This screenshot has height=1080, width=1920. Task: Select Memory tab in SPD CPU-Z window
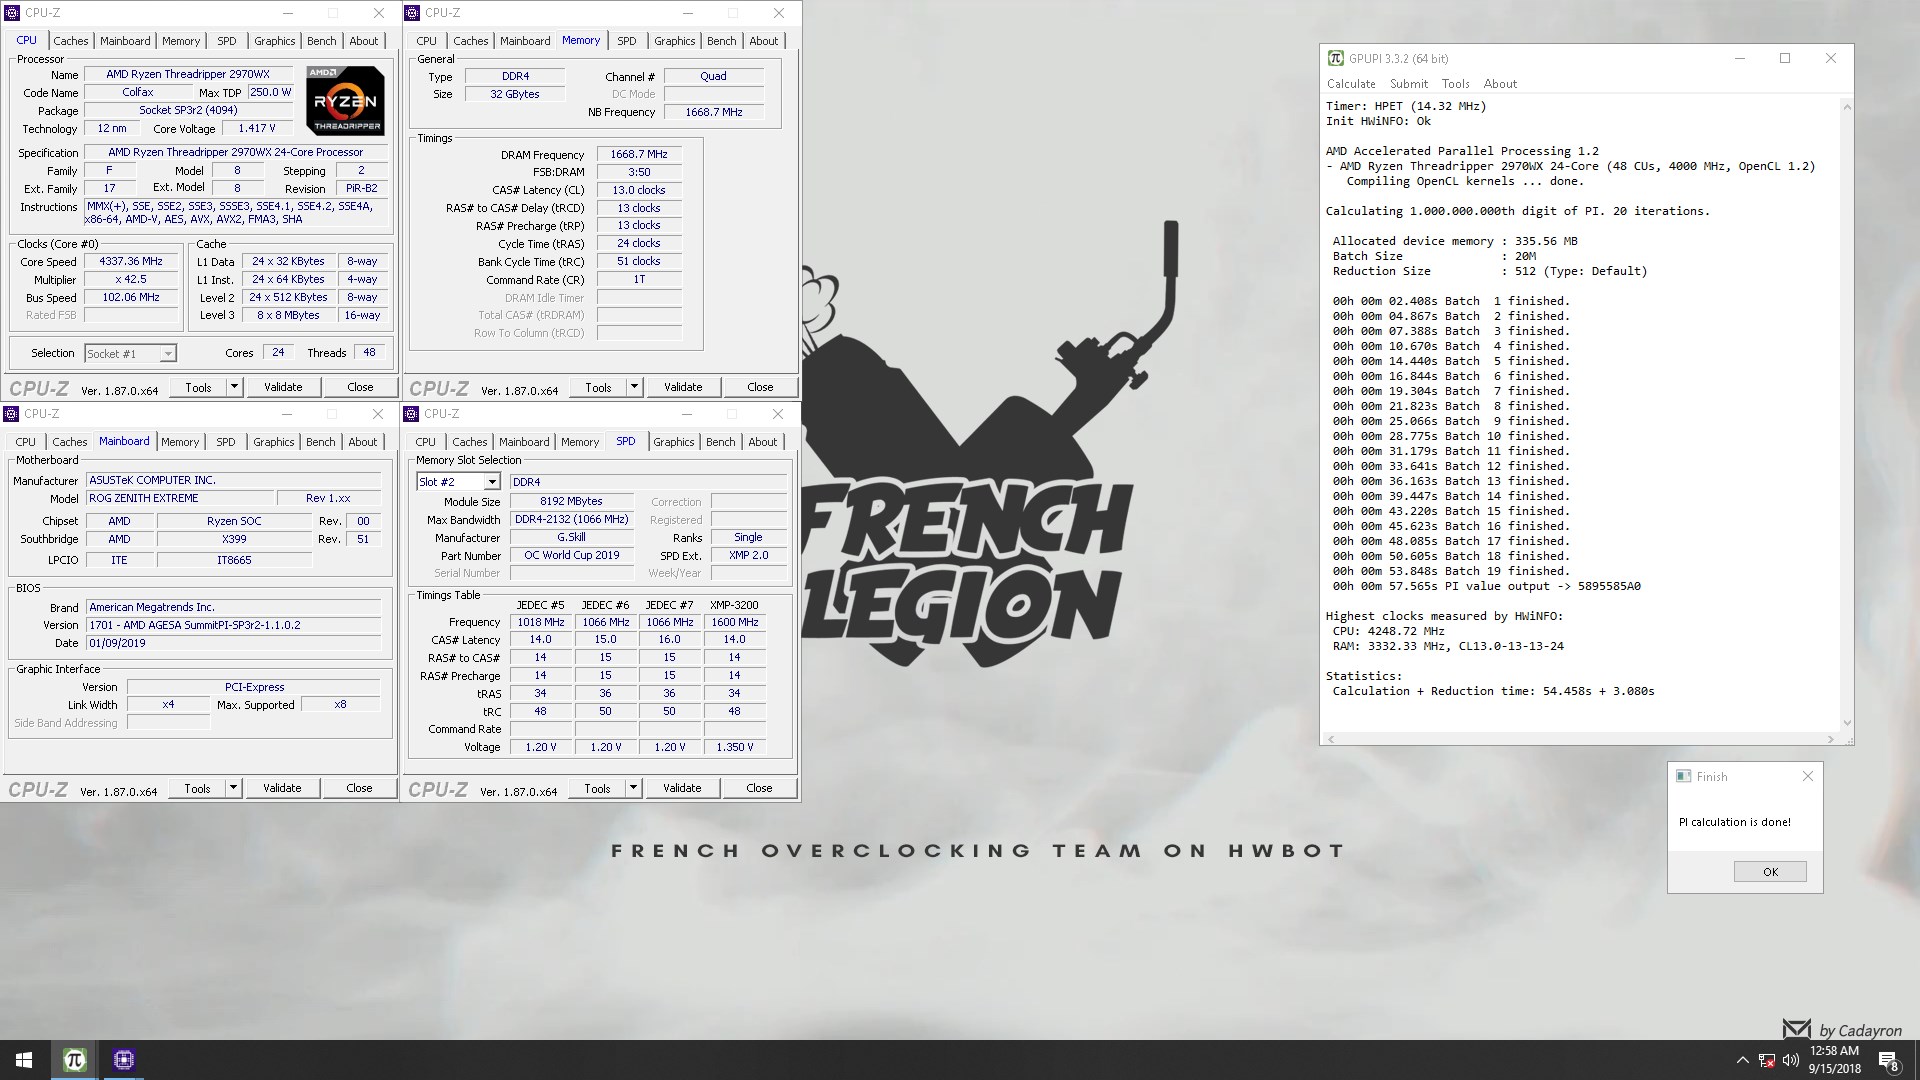click(x=580, y=442)
